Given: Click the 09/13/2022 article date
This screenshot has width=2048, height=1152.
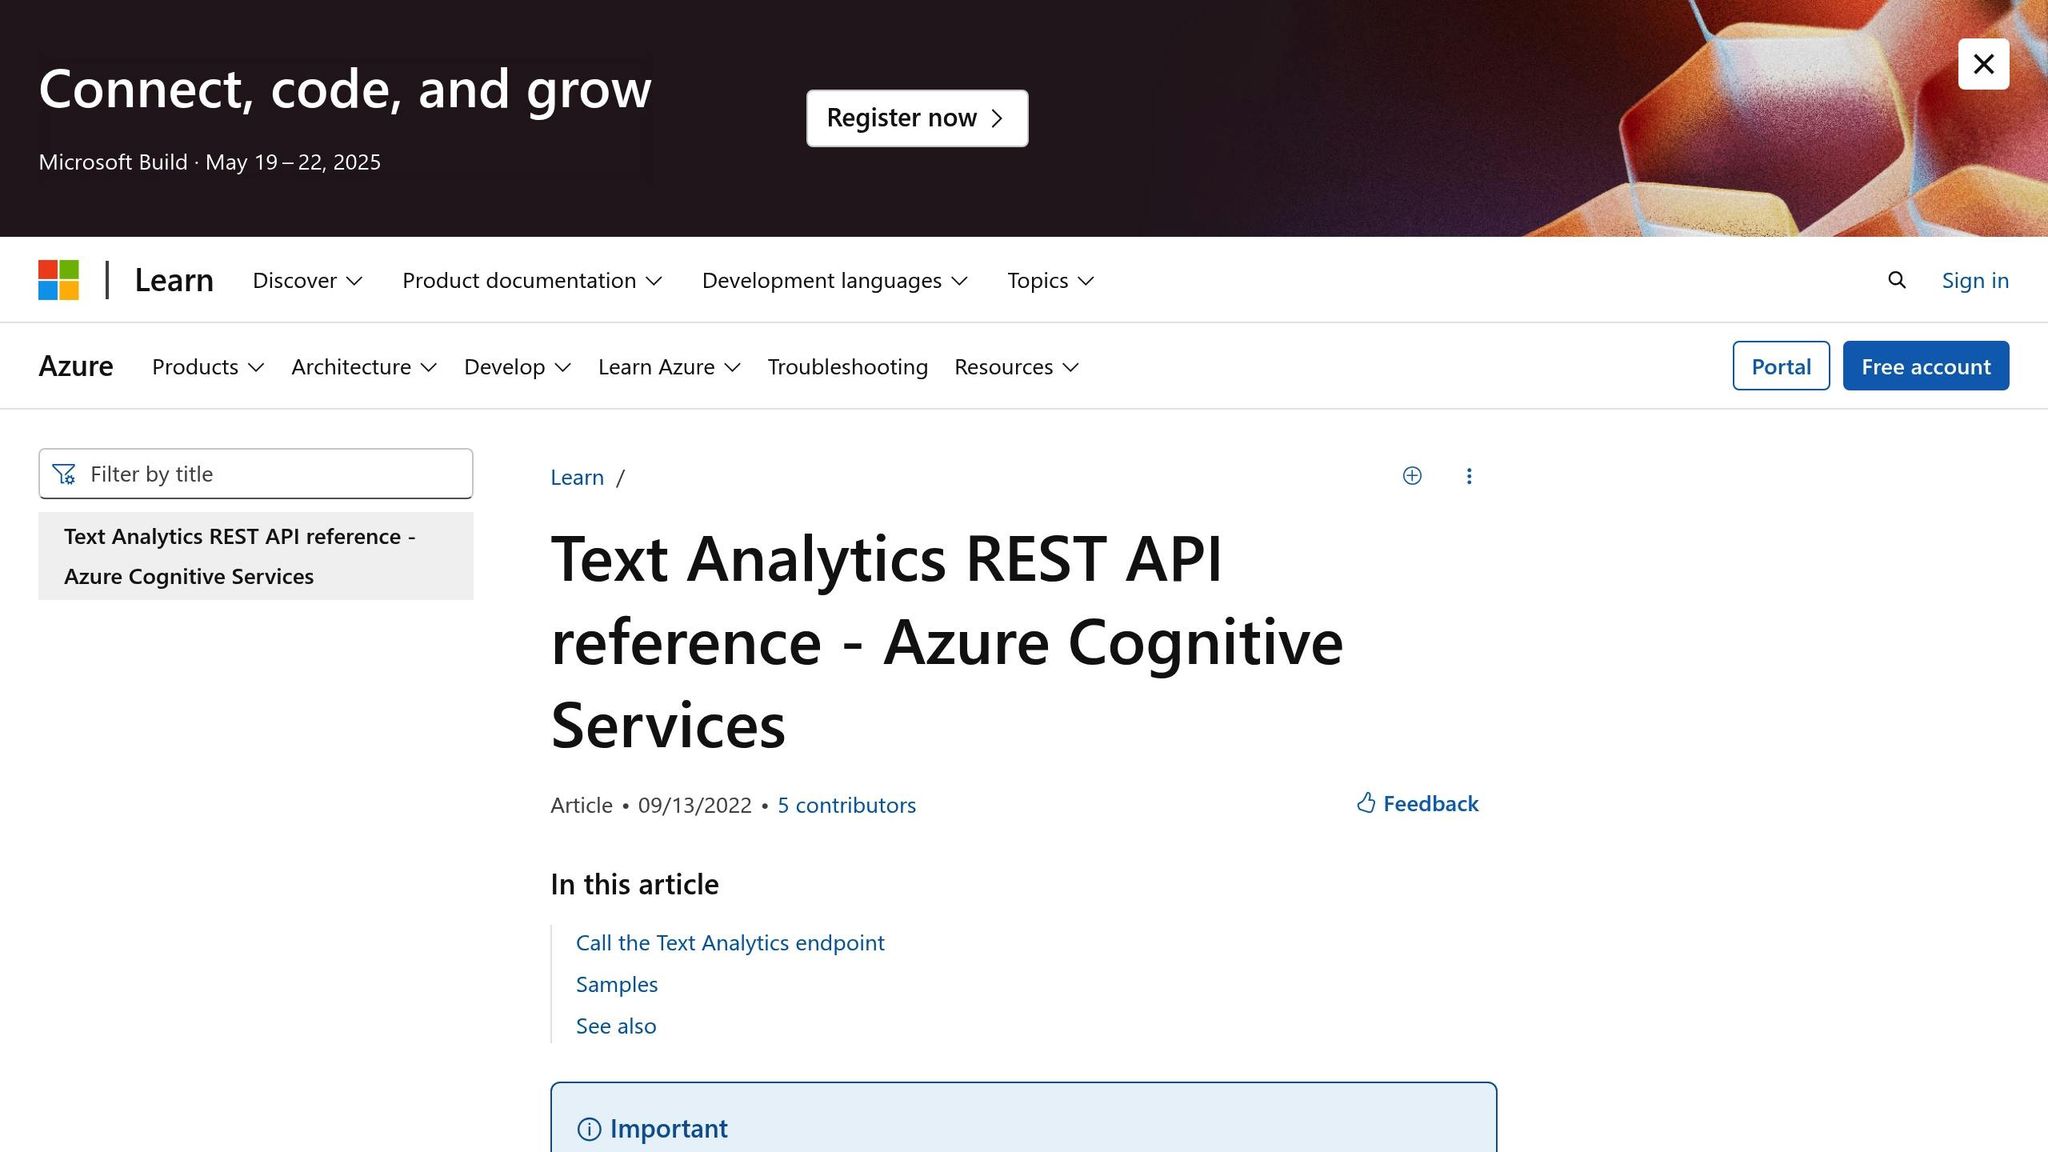Looking at the screenshot, I should pyautogui.click(x=695, y=805).
